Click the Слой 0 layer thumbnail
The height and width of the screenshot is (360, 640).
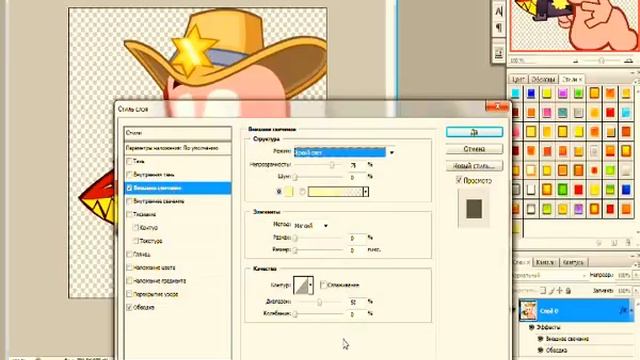[528, 311]
